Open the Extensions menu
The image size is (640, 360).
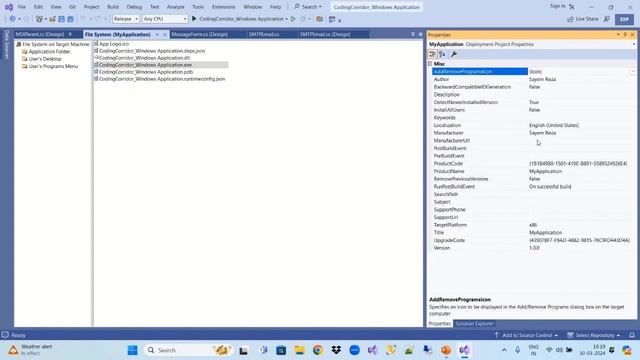[x=224, y=7]
